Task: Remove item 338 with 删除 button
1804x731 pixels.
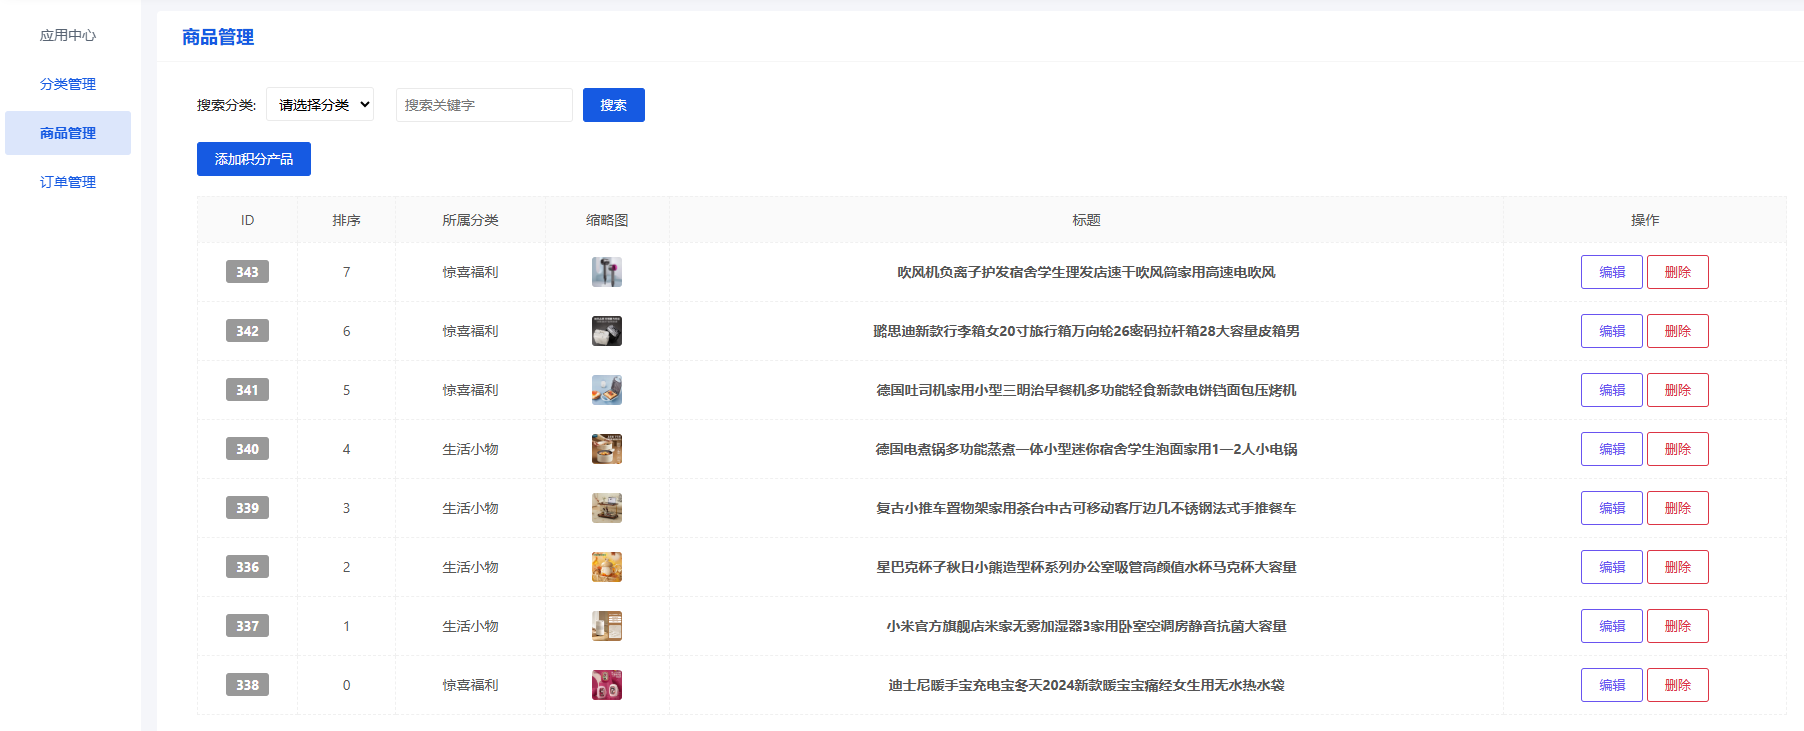Action: point(1677,685)
